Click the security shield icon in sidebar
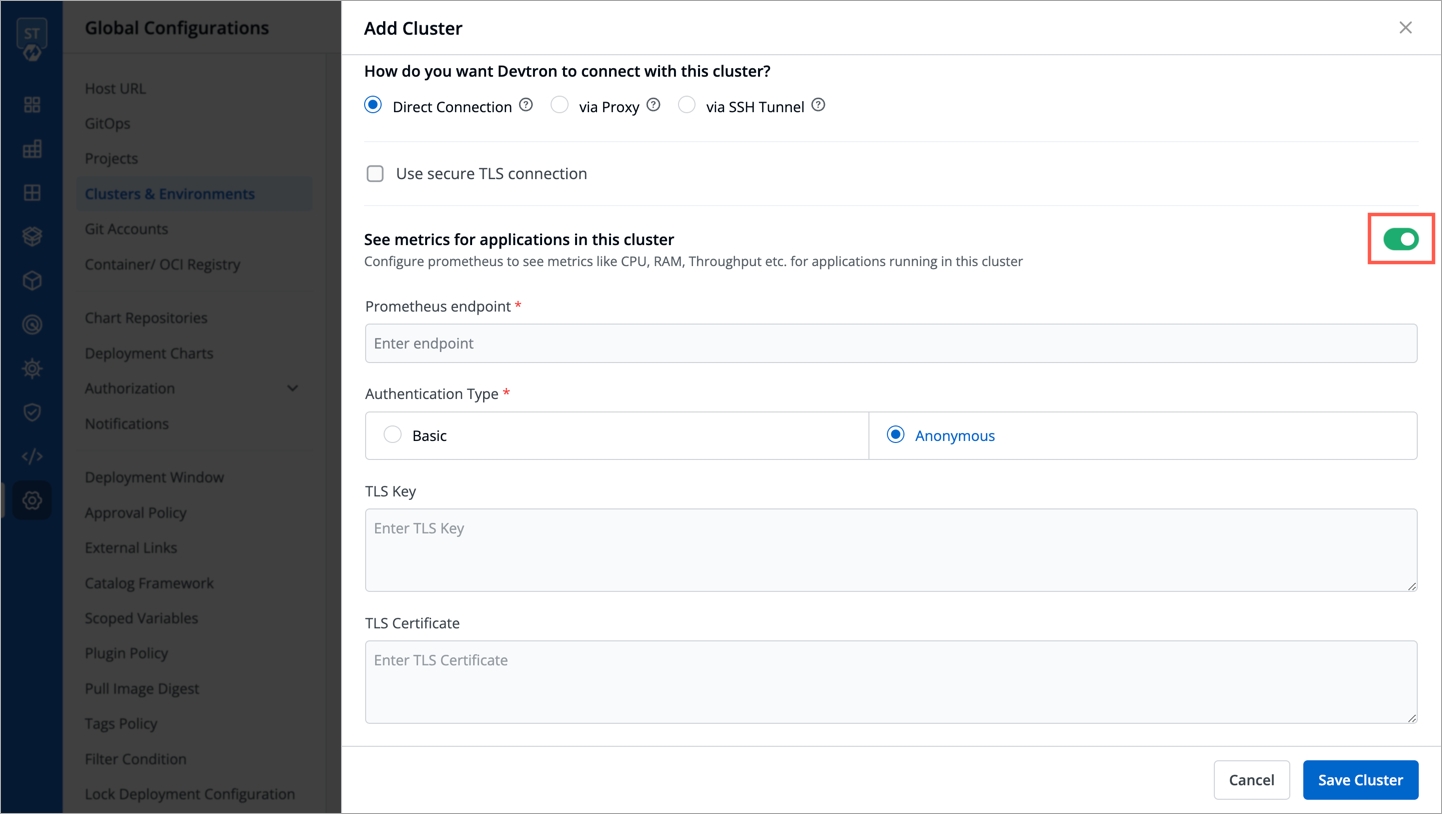Screen dimensions: 1442x814 point(32,412)
